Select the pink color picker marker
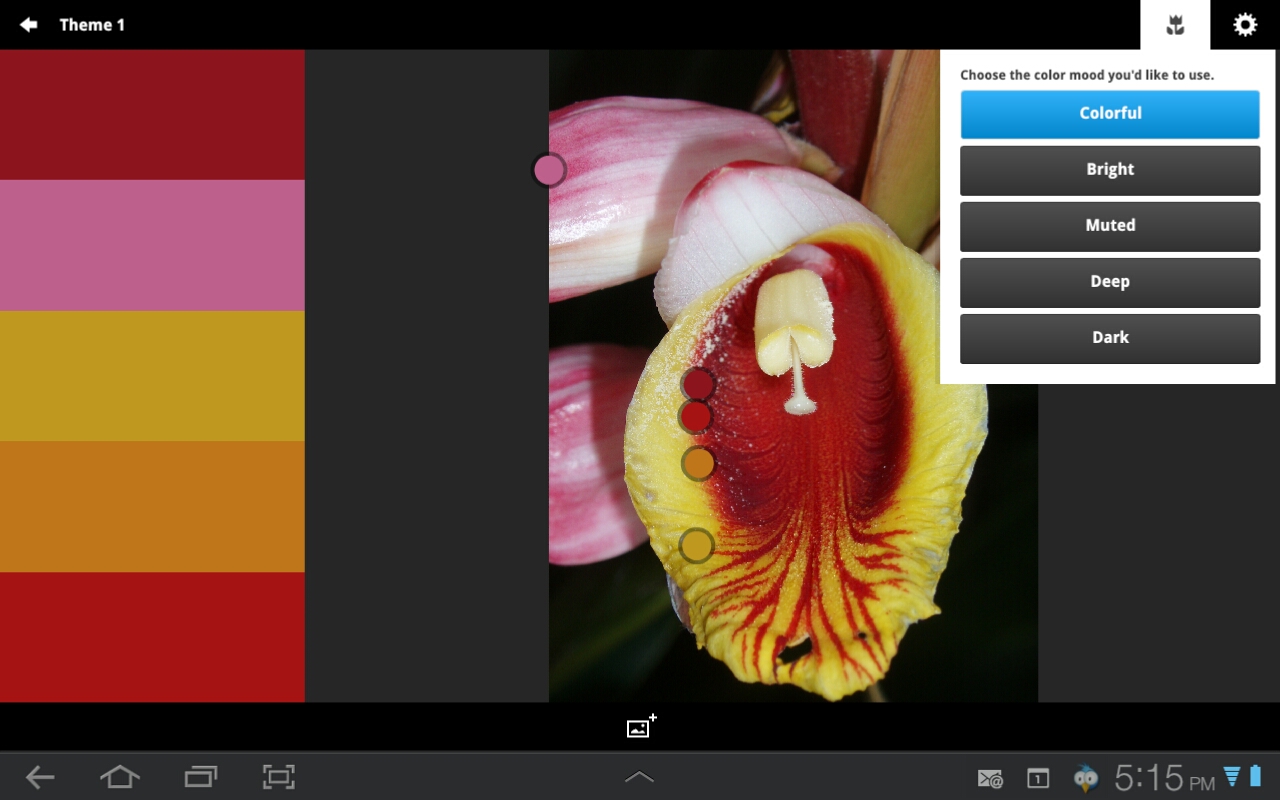This screenshot has width=1280, height=800. point(549,170)
